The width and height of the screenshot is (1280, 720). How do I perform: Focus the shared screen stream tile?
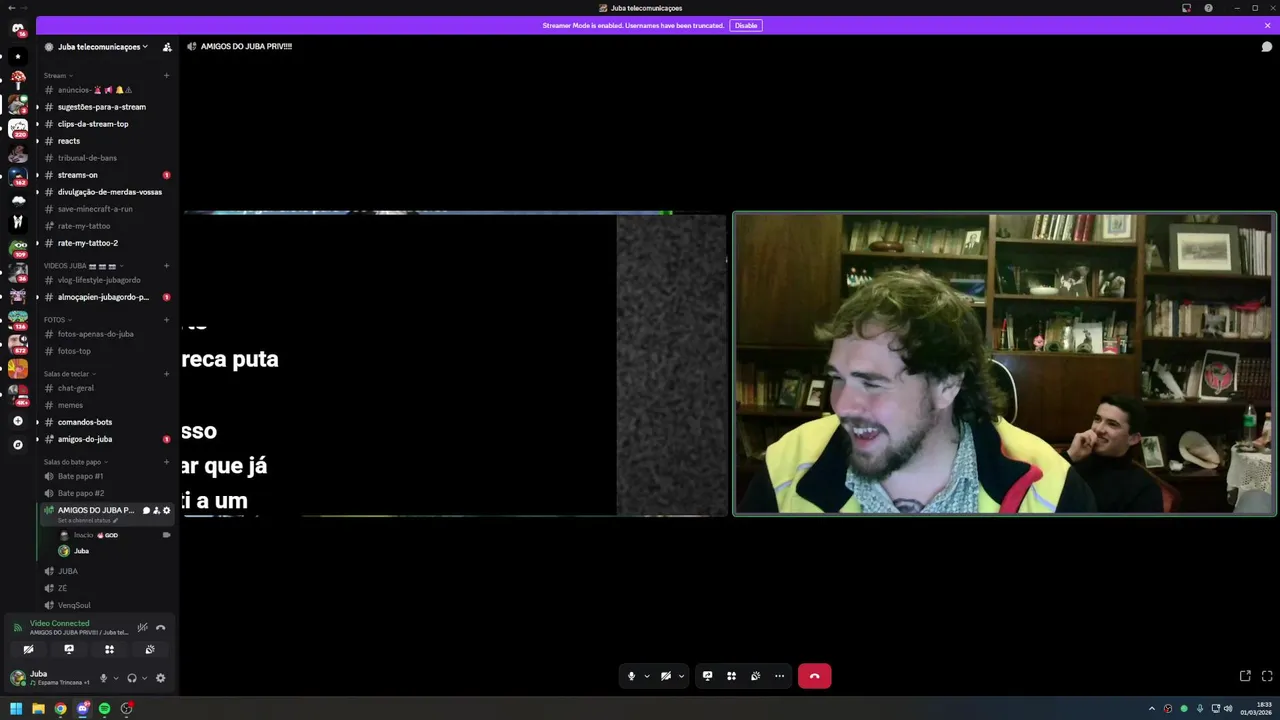455,364
